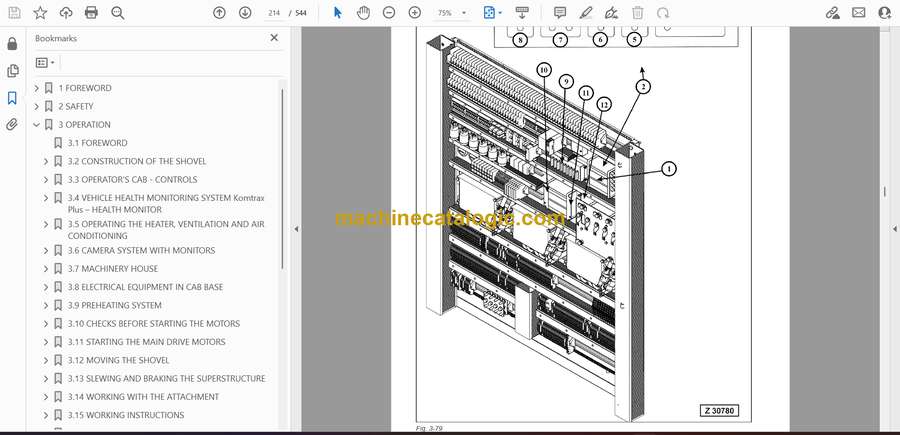Expand 3.2 CONSTRUCTION OF THE SHOVEL
The height and width of the screenshot is (435, 900).
coord(46,161)
